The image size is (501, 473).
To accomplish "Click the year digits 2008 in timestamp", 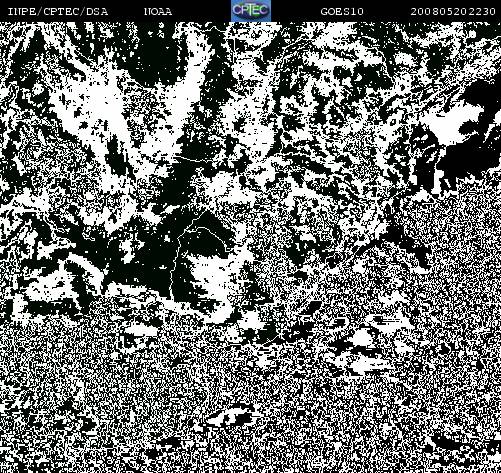I will [x=425, y=12].
